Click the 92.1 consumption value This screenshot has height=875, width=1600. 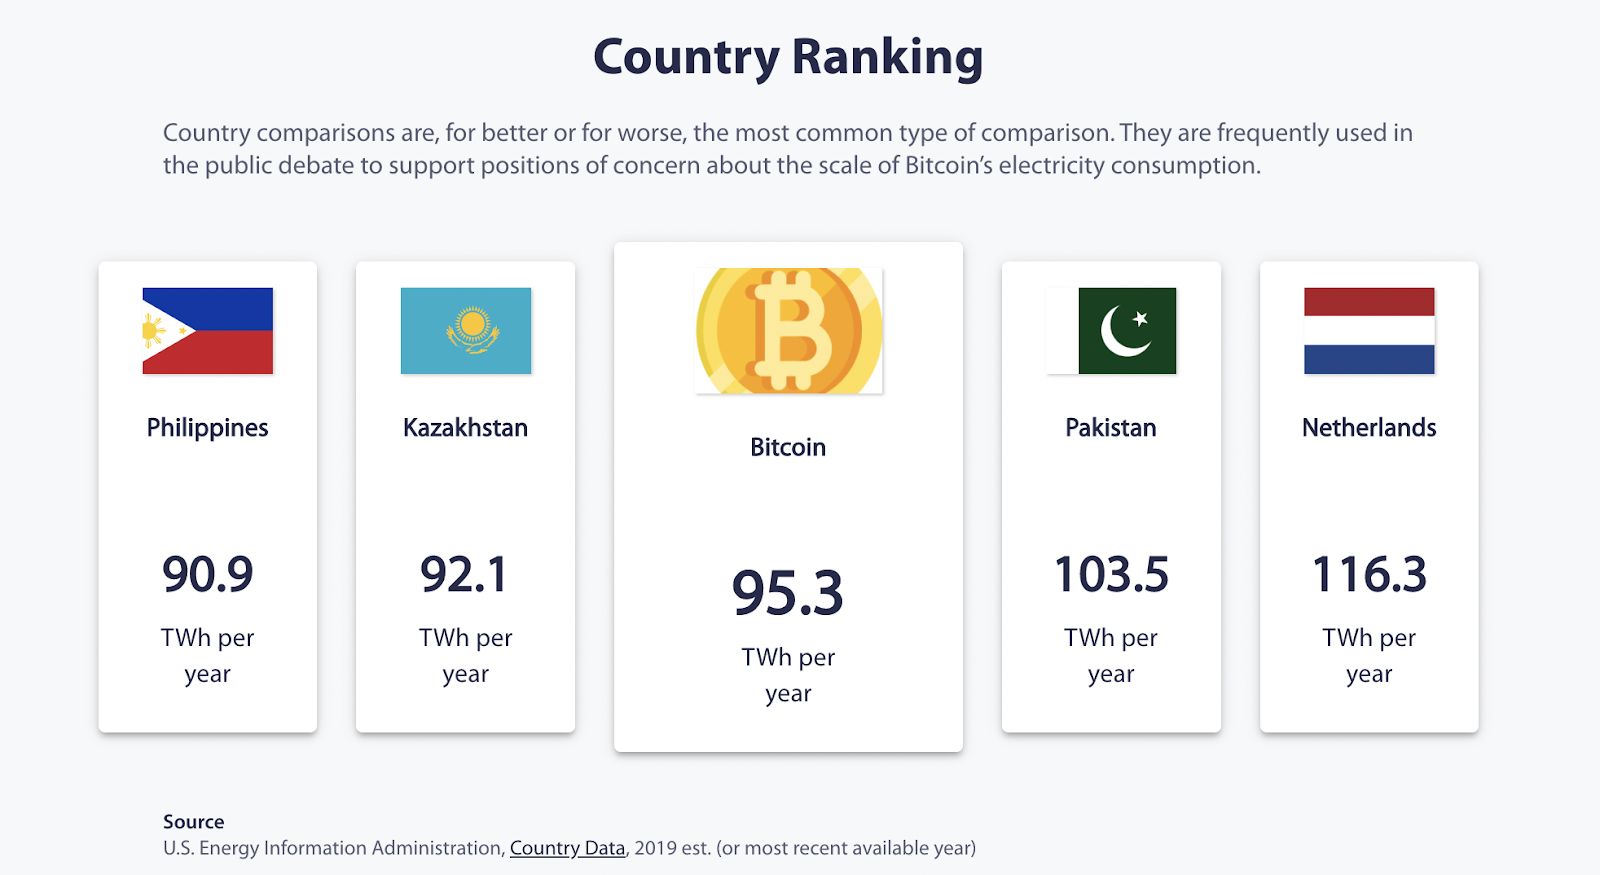(x=465, y=574)
